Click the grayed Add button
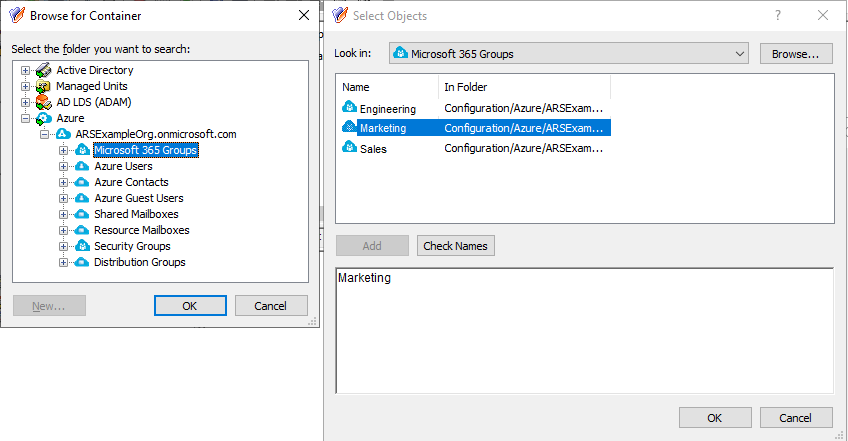 point(372,246)
